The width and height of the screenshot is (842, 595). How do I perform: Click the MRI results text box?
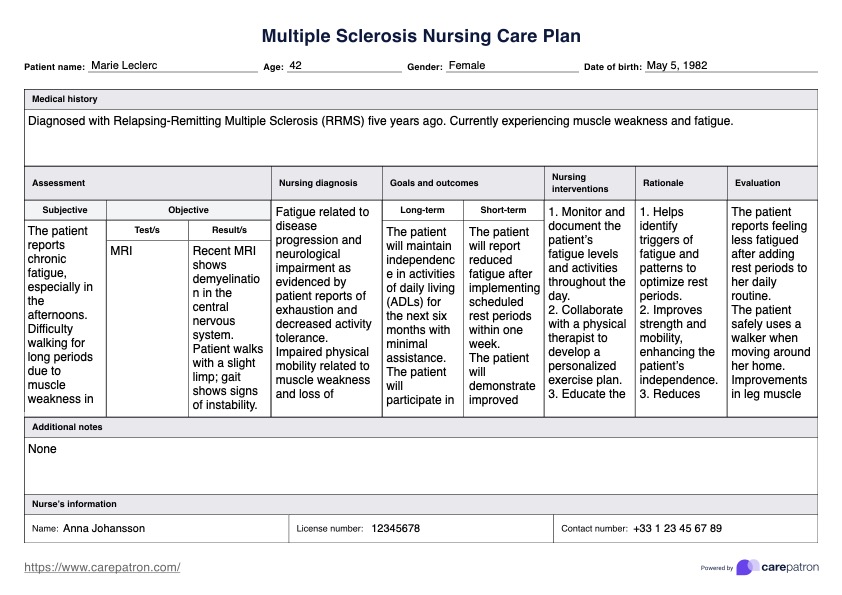click(x=228, y=327)
